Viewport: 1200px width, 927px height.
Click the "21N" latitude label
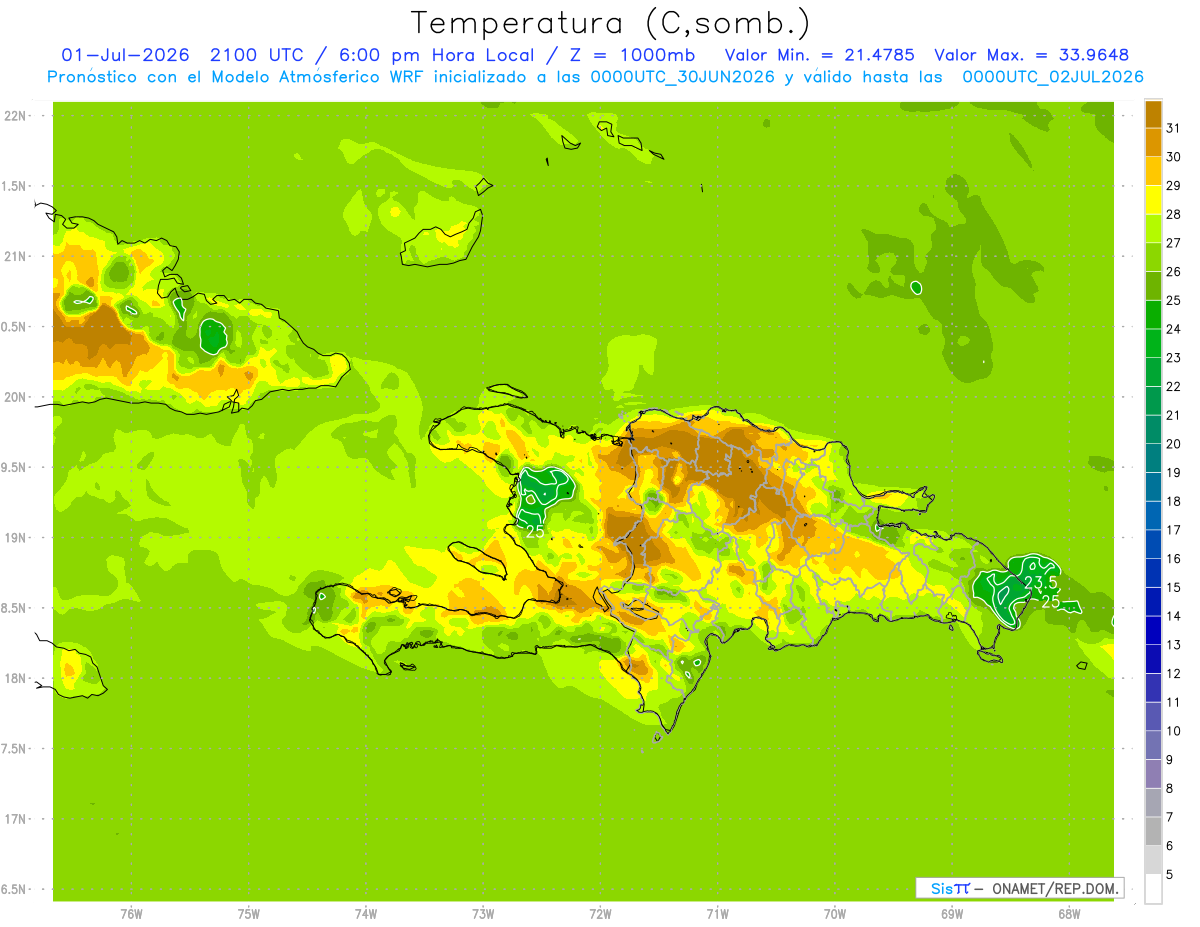[15, 257]
